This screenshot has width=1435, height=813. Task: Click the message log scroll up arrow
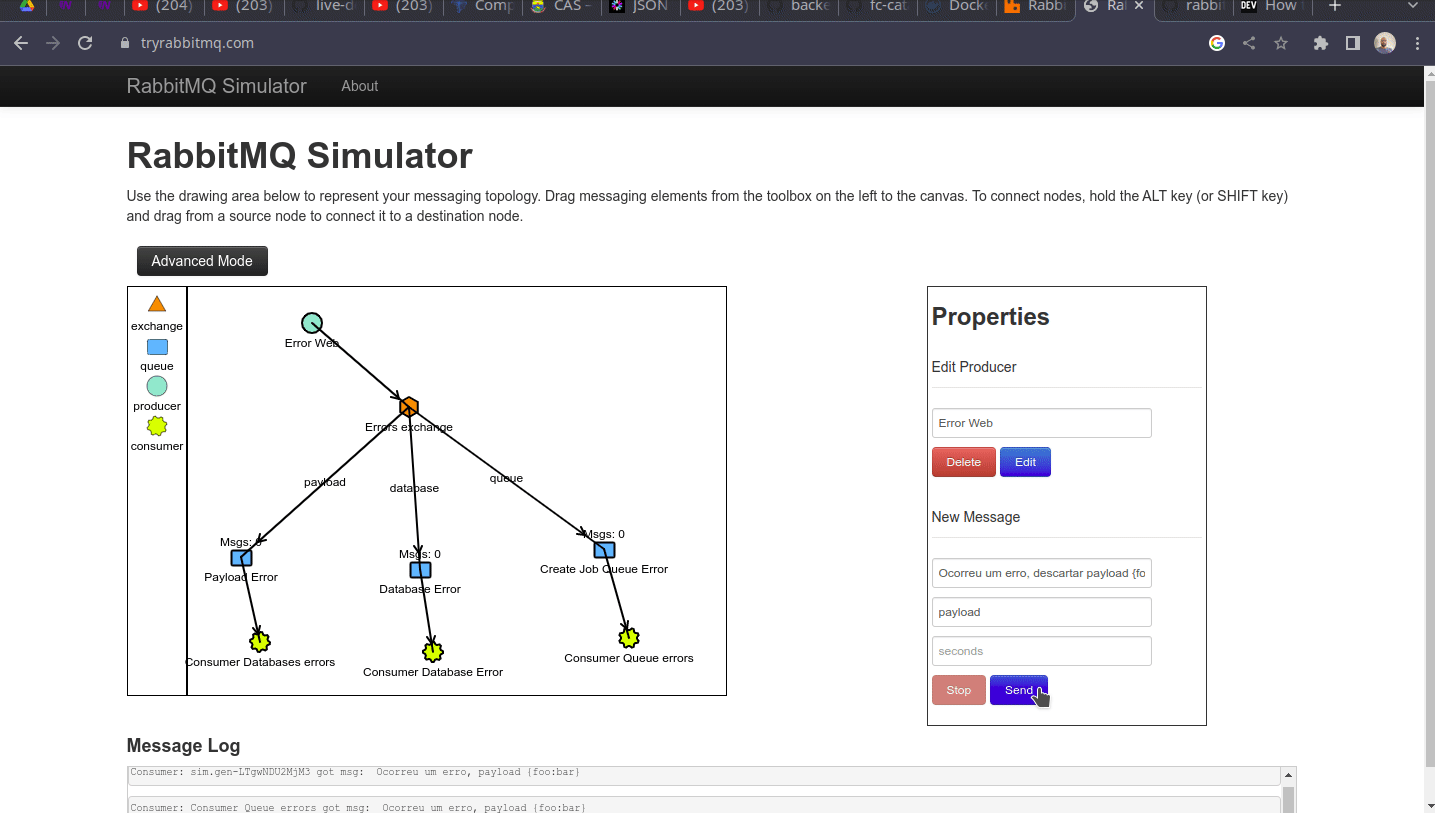coord(1289,775)
